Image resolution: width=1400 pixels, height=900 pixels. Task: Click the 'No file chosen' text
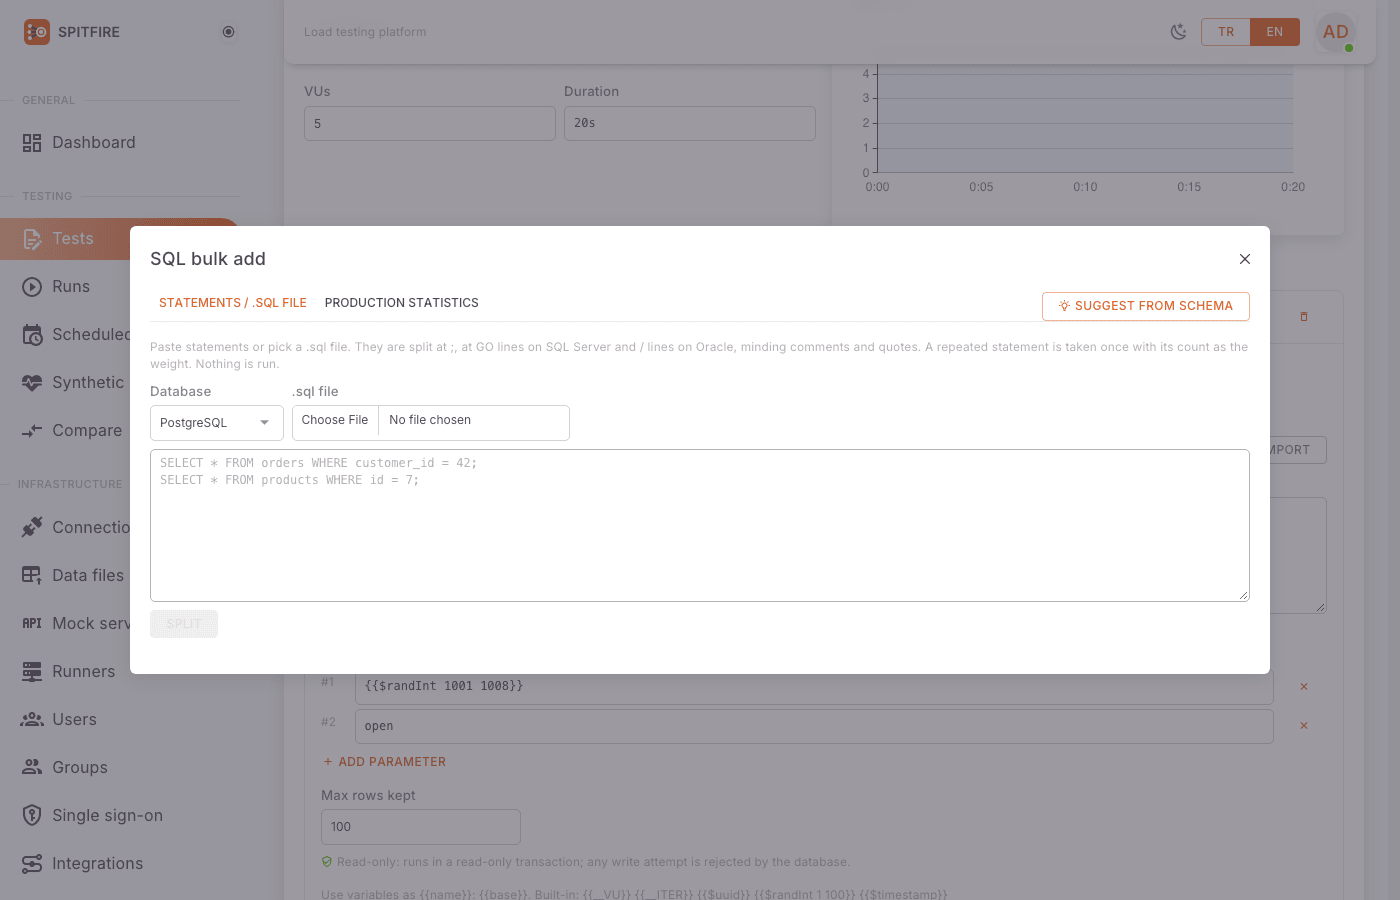tap(430, 420)
